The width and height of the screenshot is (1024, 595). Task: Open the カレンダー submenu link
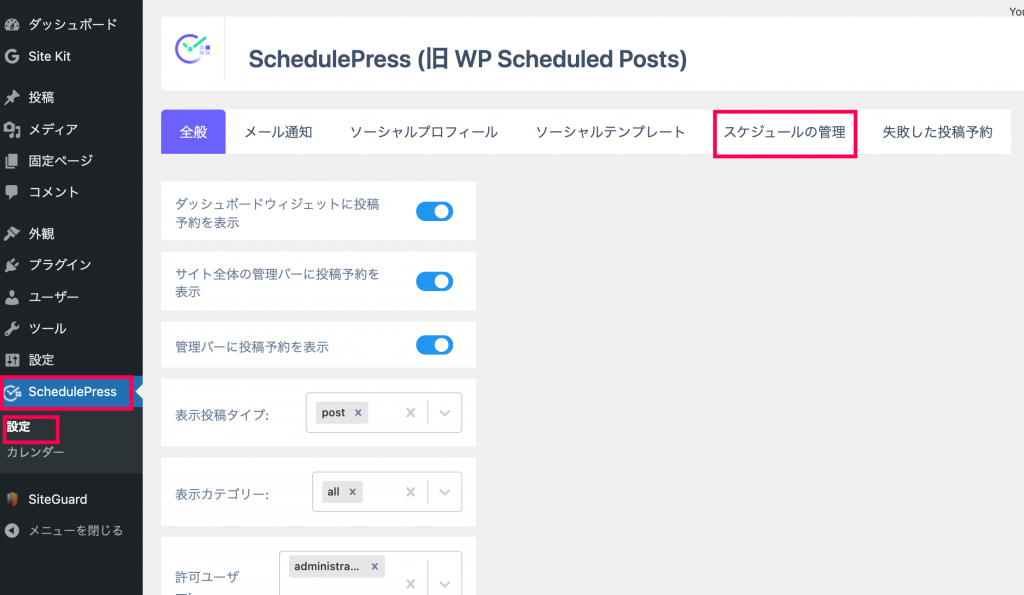click(x=35, y=452)
